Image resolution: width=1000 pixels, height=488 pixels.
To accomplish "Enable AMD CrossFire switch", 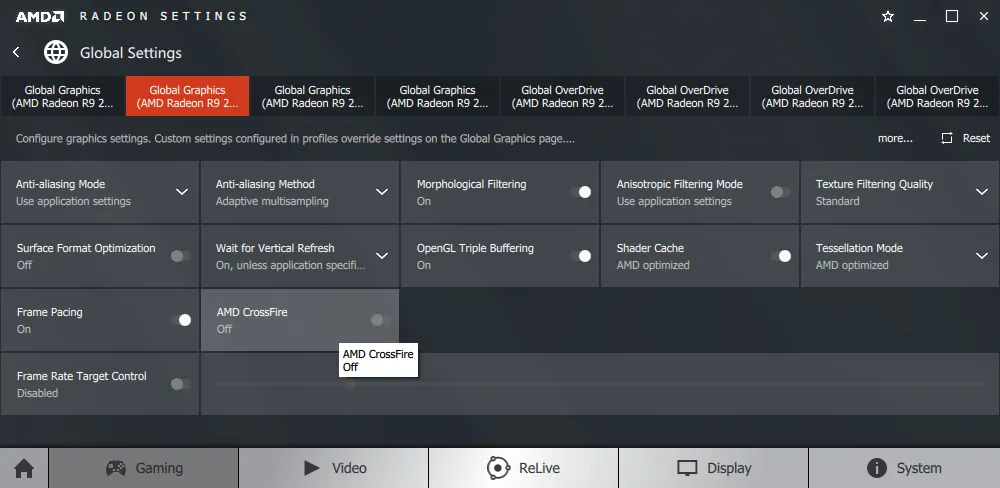I will click(x=381, y=320).
